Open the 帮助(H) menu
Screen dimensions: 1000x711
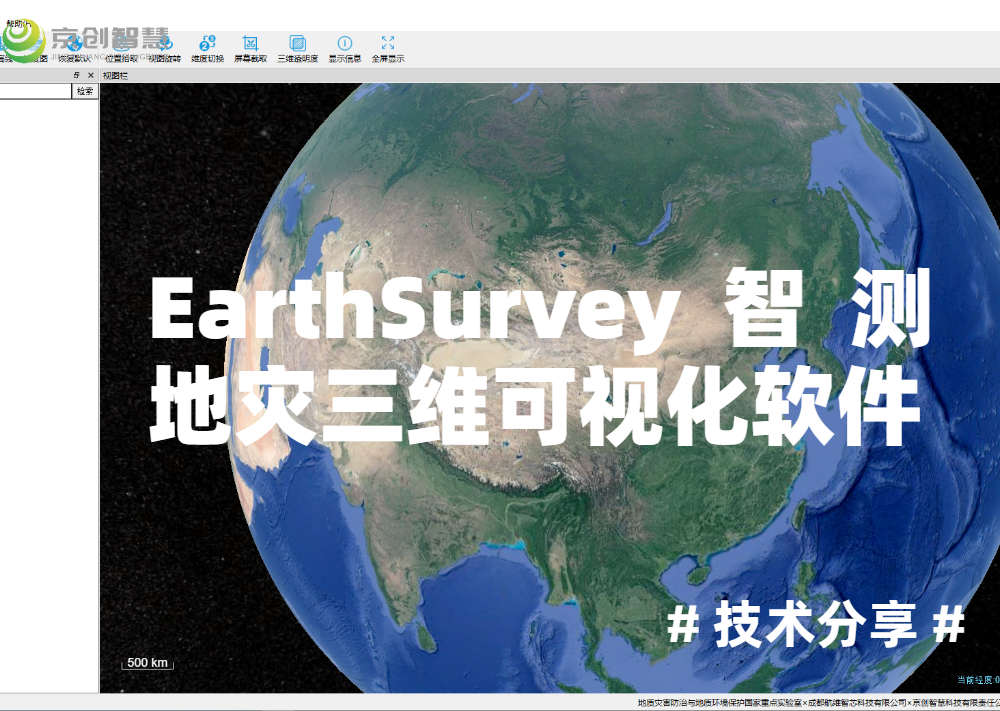click(17, 24)
